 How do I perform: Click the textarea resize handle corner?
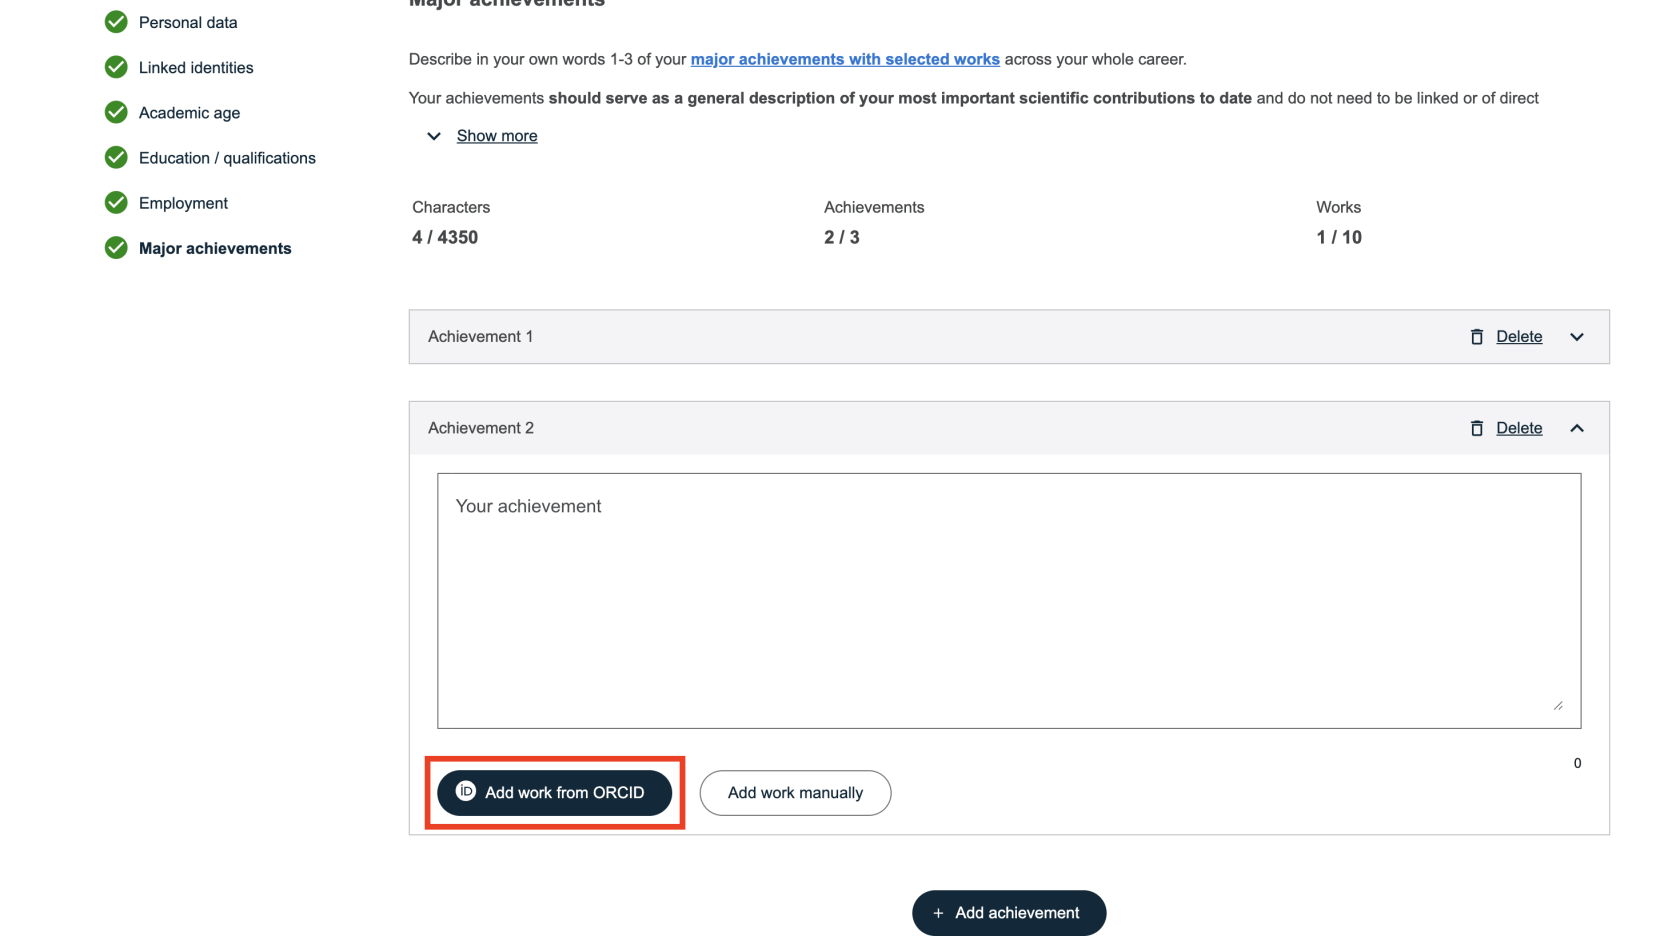[x=1558, y=706]
